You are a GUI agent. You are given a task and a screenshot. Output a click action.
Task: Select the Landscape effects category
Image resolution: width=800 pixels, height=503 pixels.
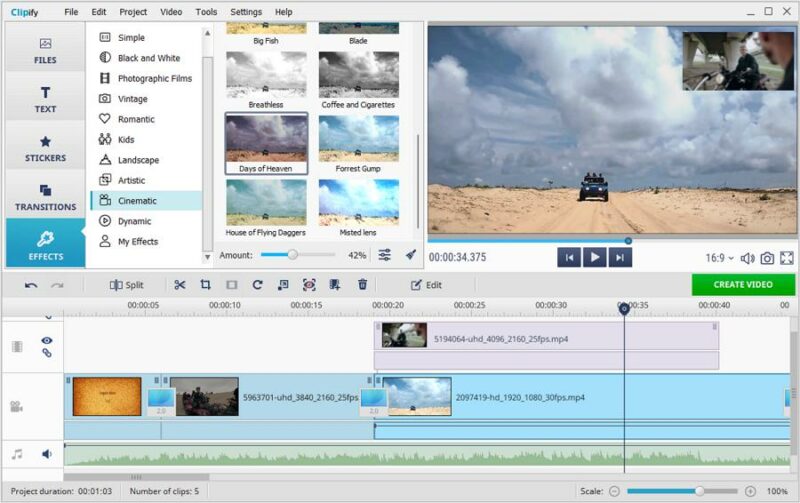[146, 160]
